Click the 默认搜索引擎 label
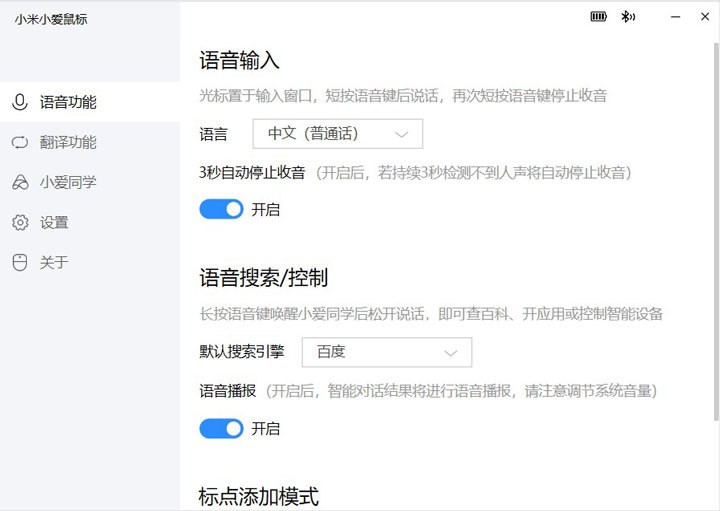This screenshot has height=511, width=720. tap(242, 352)
